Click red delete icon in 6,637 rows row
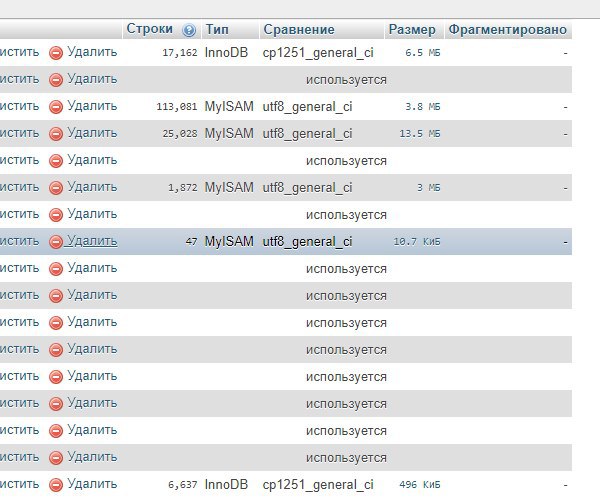The height and width of the screenshot is (498, 600). 56,485
